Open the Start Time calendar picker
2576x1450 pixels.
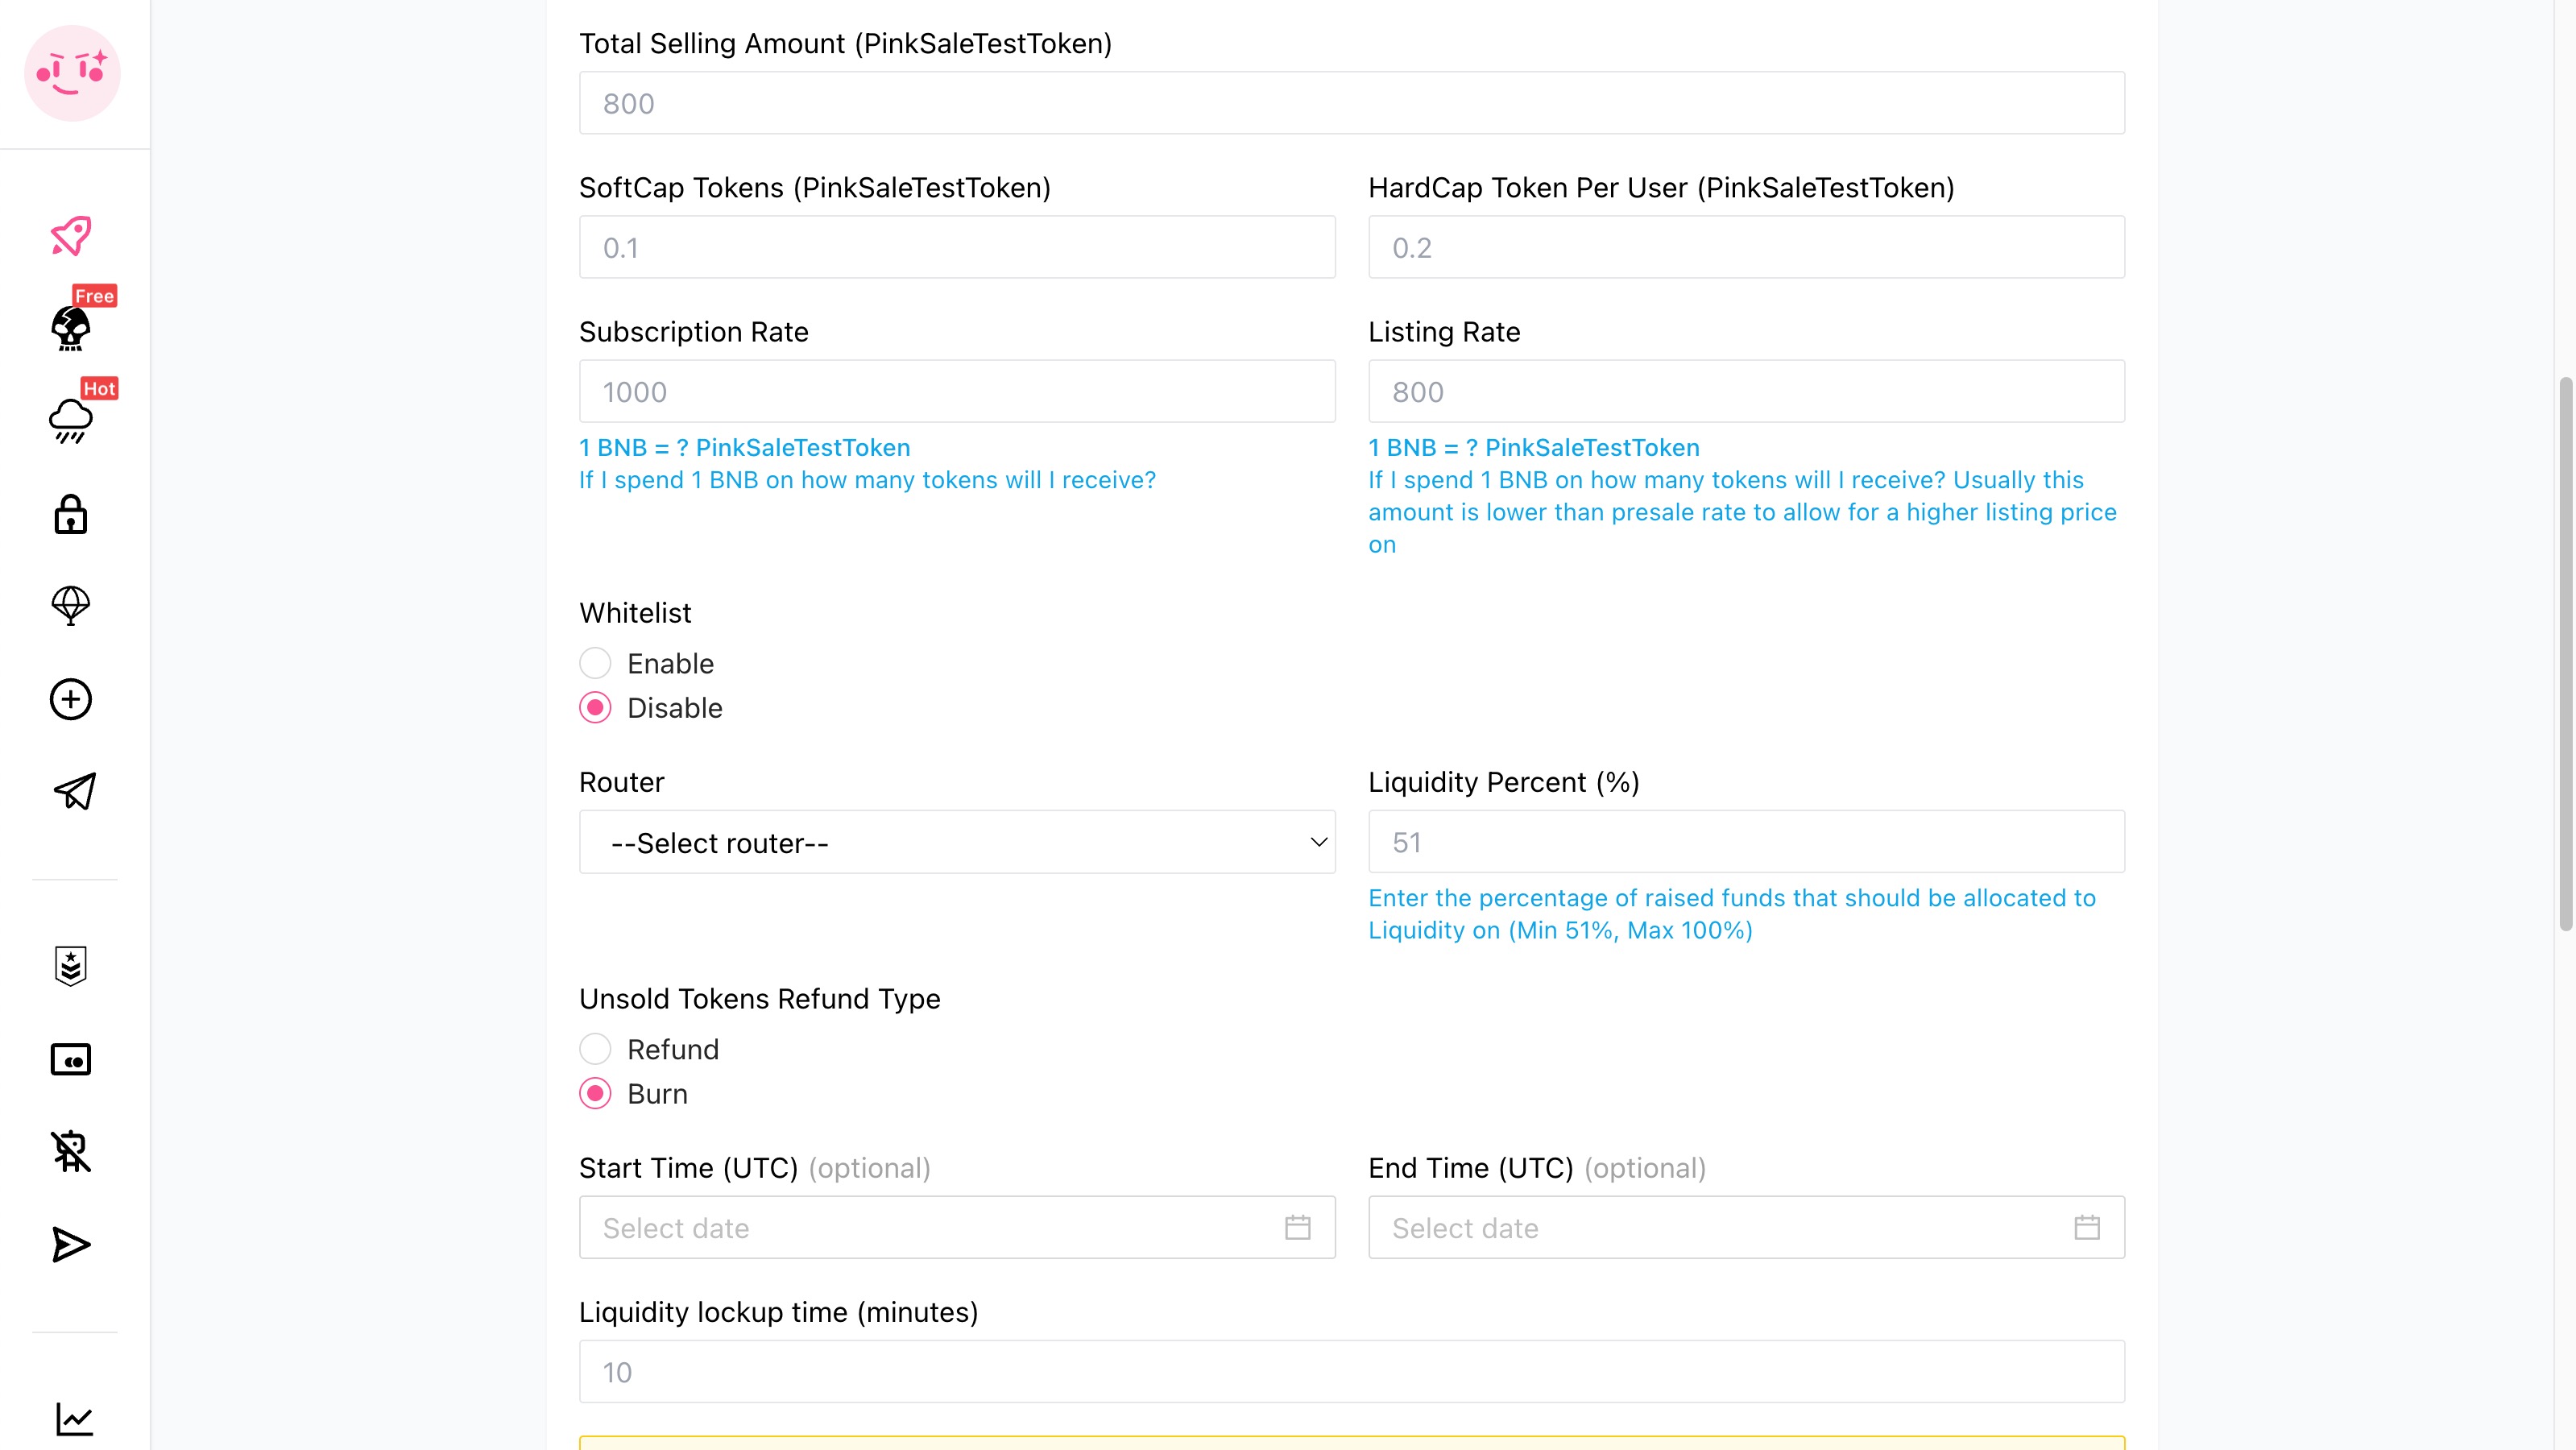pyautogui.click(x=1298, y=1228)
